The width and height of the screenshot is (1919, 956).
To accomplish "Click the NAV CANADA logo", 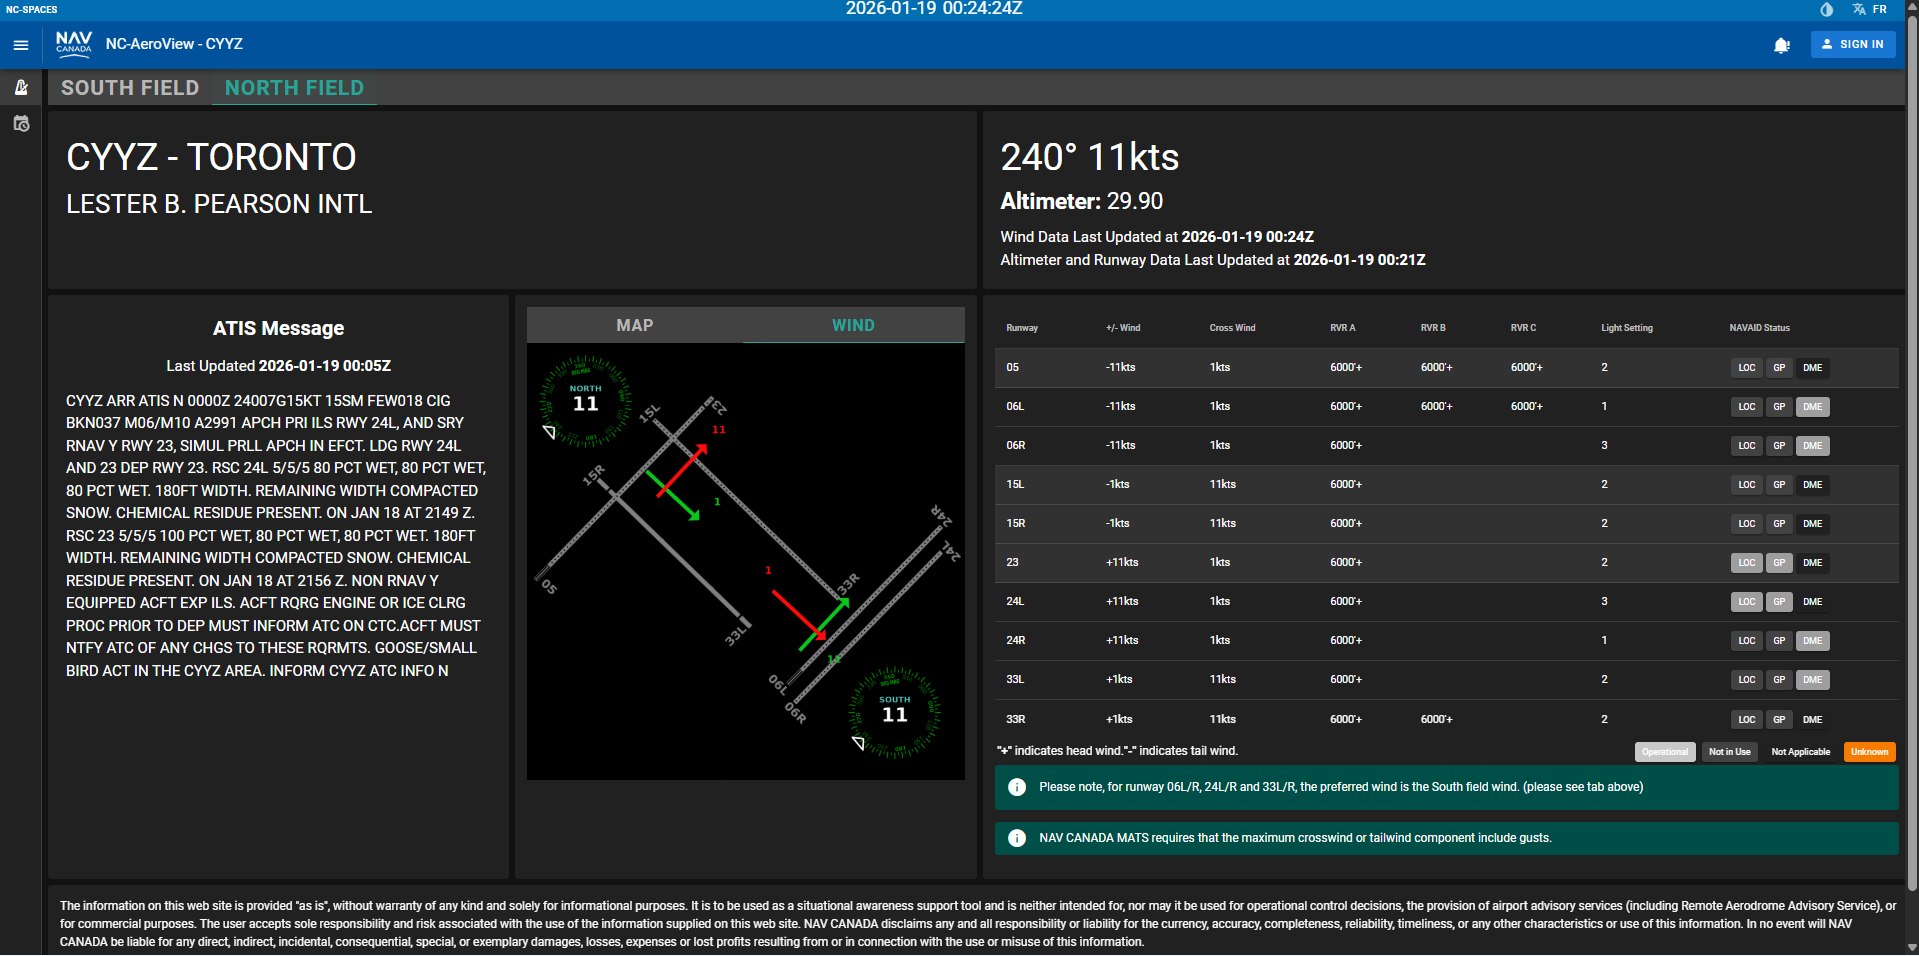I will pos(74,44).
